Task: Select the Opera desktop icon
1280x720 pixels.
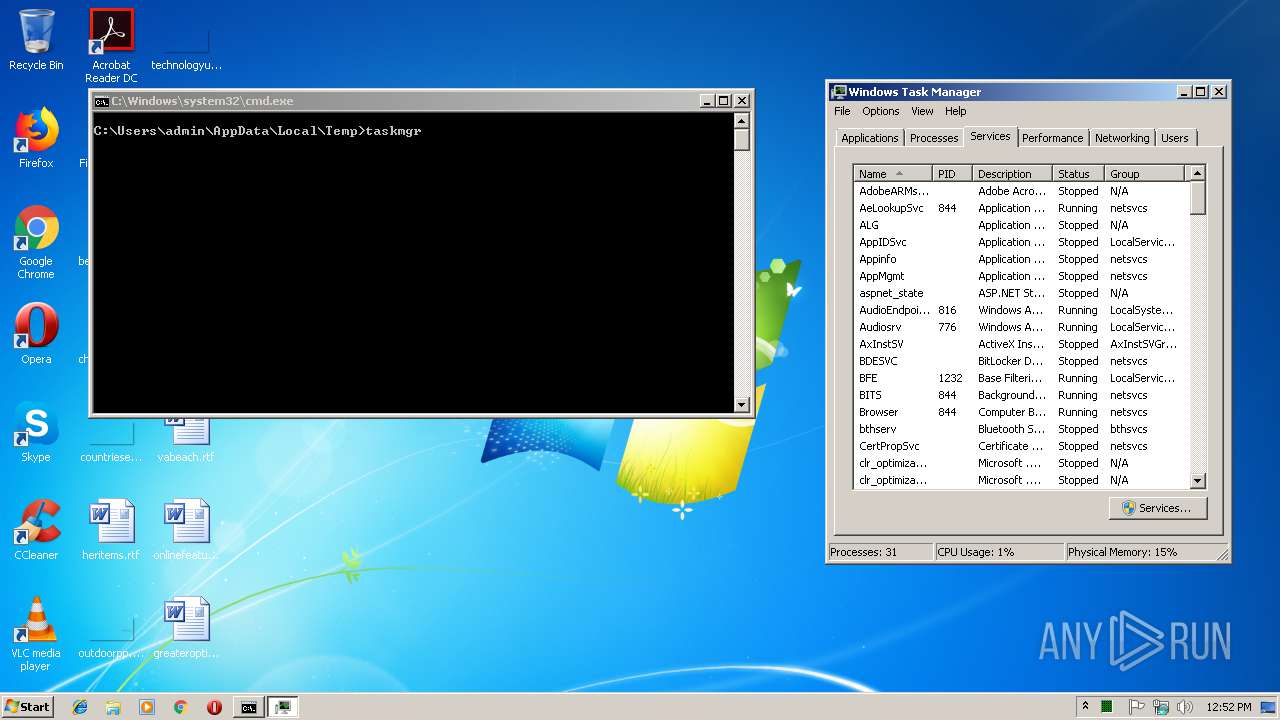Action: pos(36,334)
